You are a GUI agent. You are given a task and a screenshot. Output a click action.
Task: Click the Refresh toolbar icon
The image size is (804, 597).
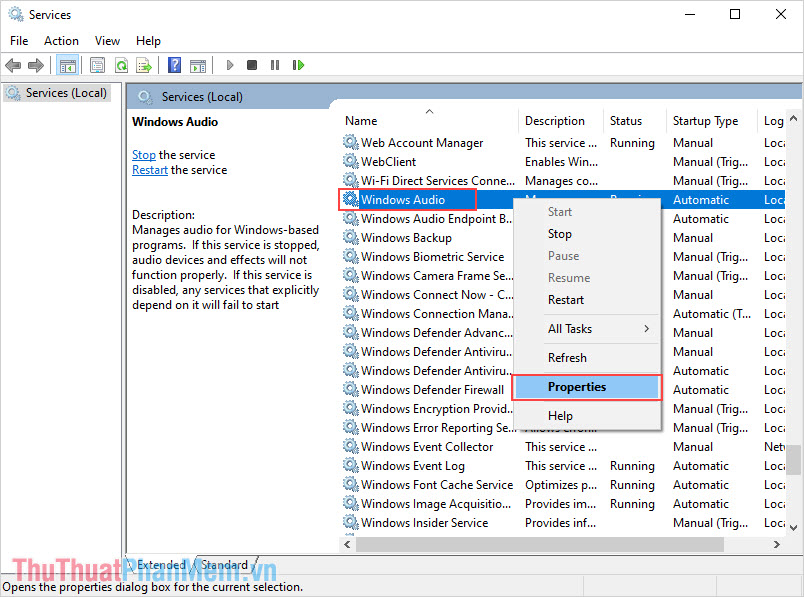click(x=122, y=65)
